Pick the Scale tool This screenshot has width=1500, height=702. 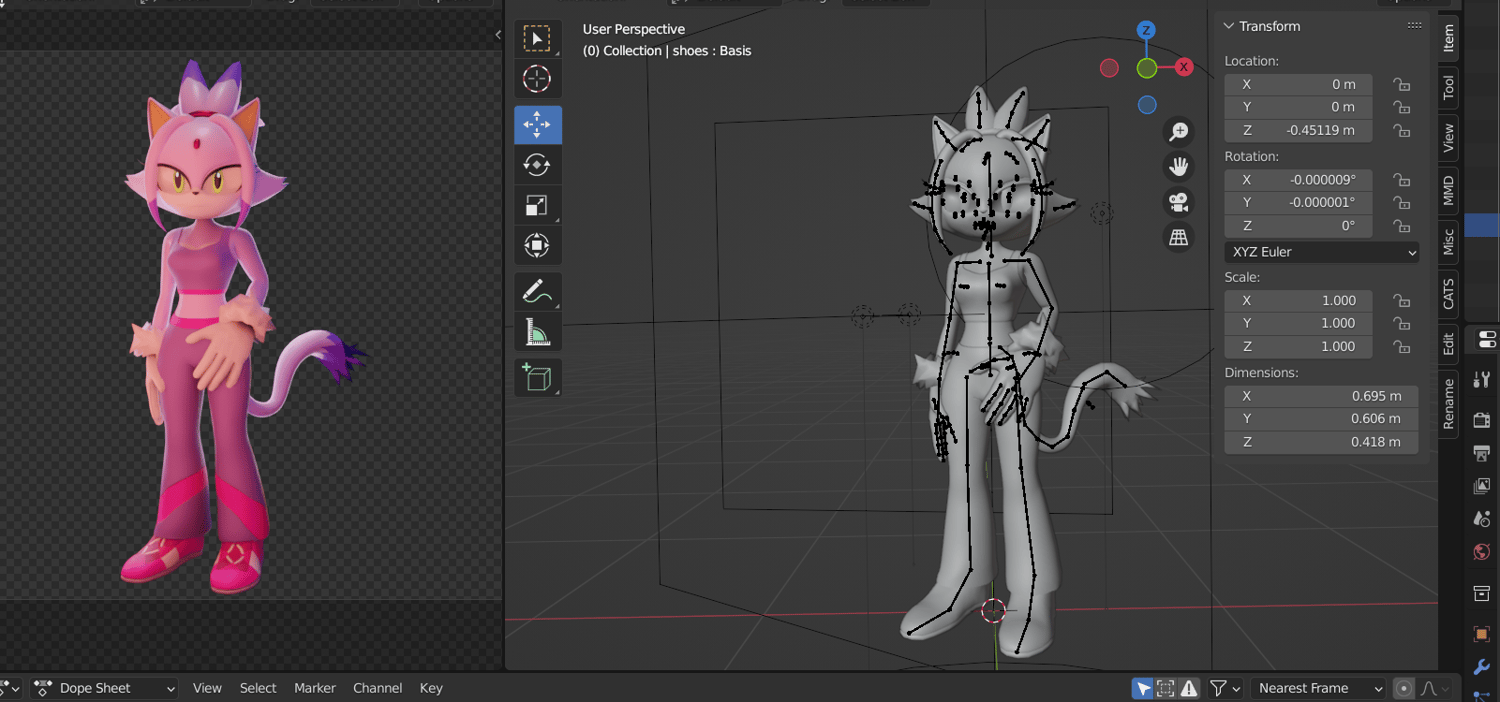(538, 205)
